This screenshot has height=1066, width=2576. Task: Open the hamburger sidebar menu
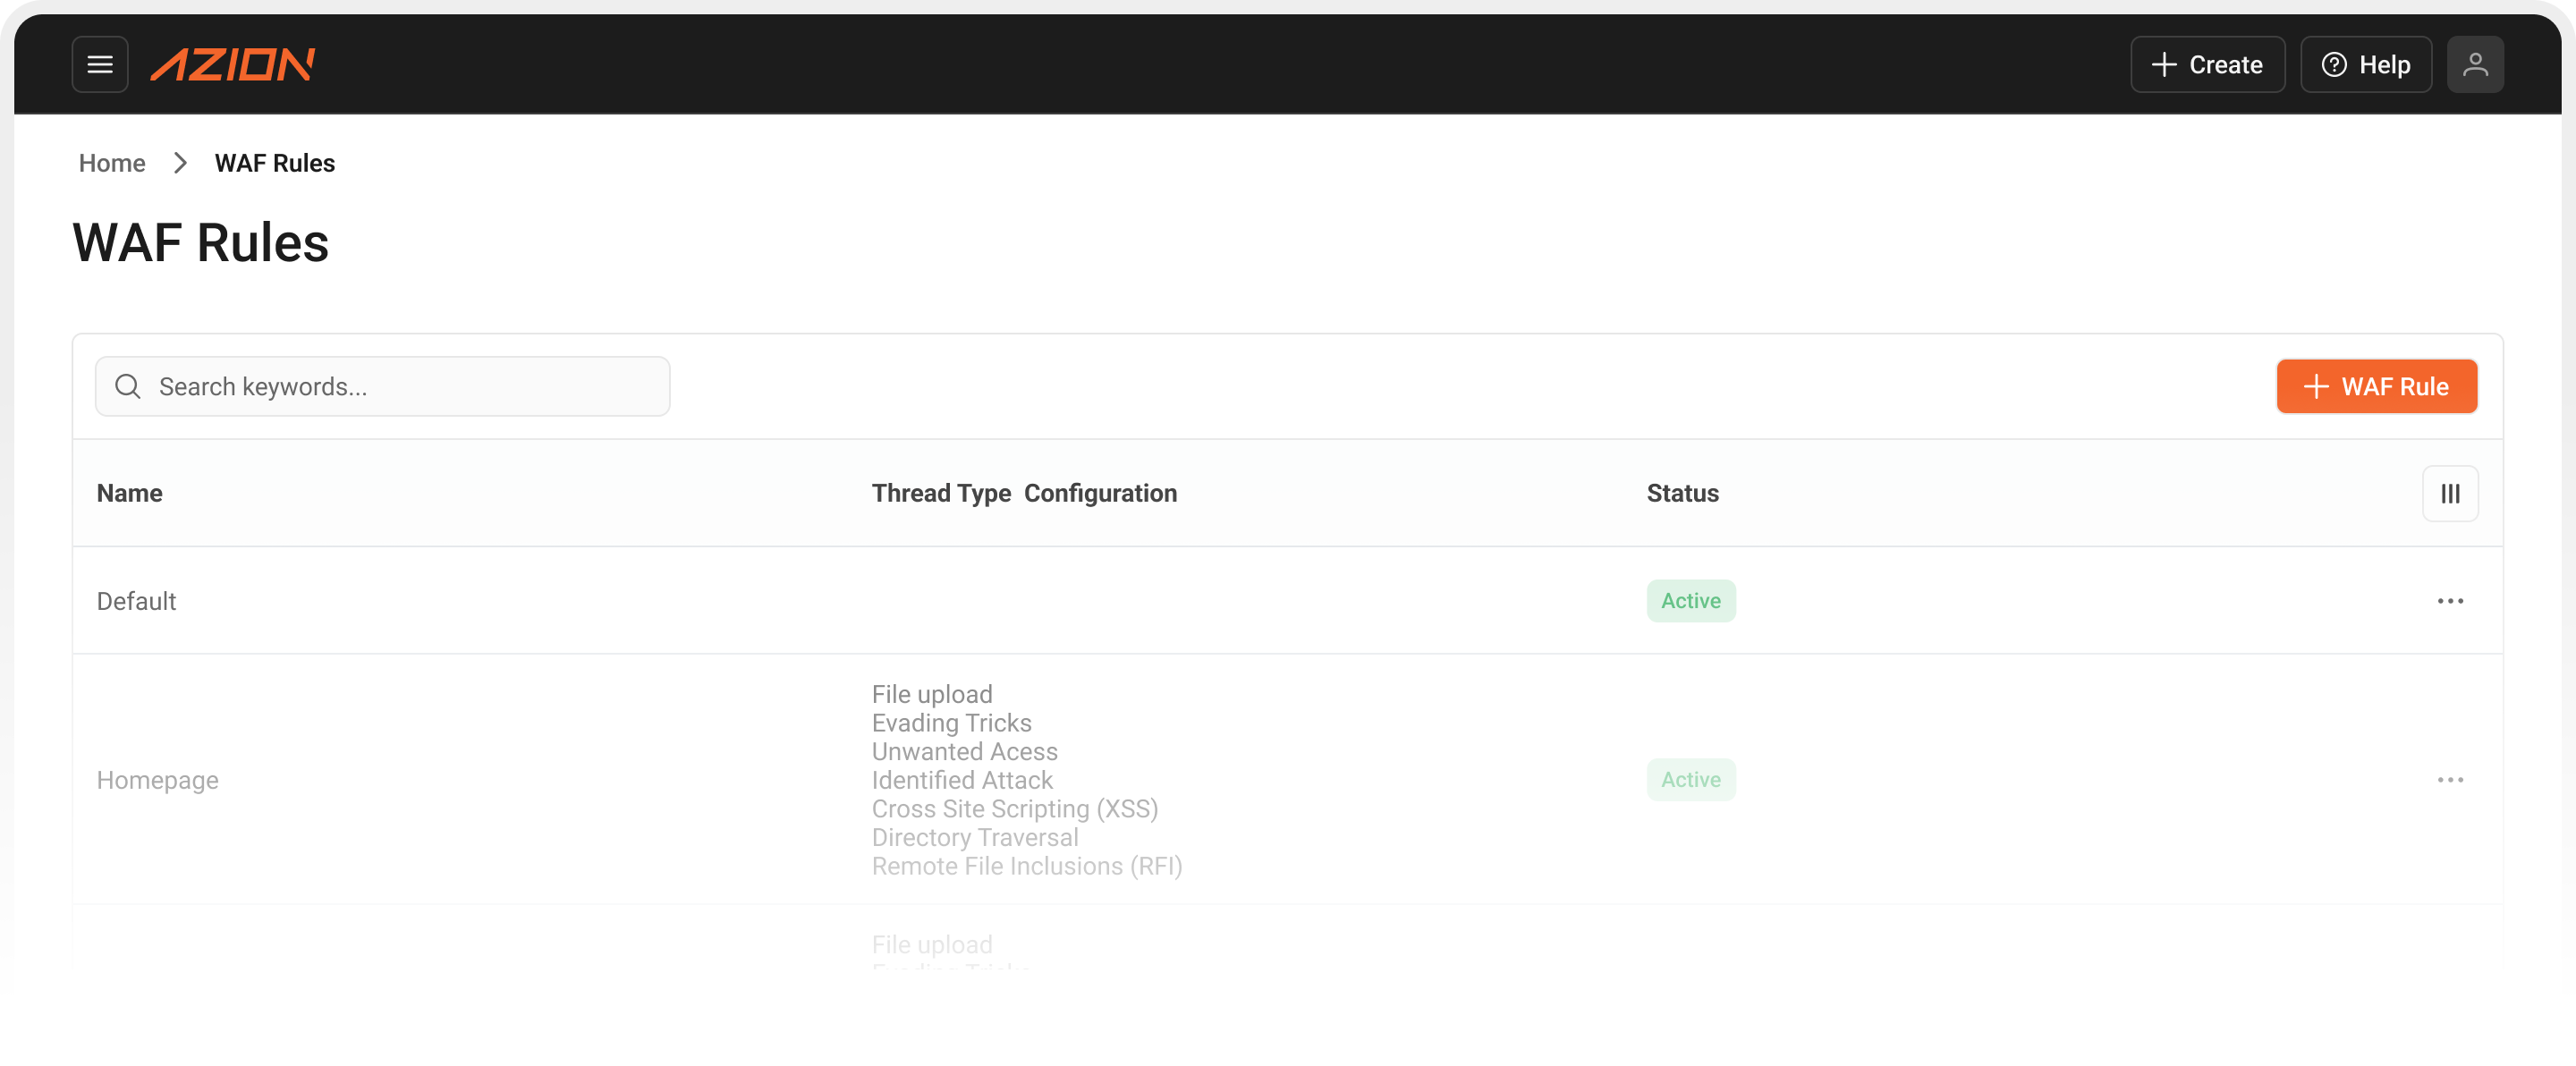(99, 64)
